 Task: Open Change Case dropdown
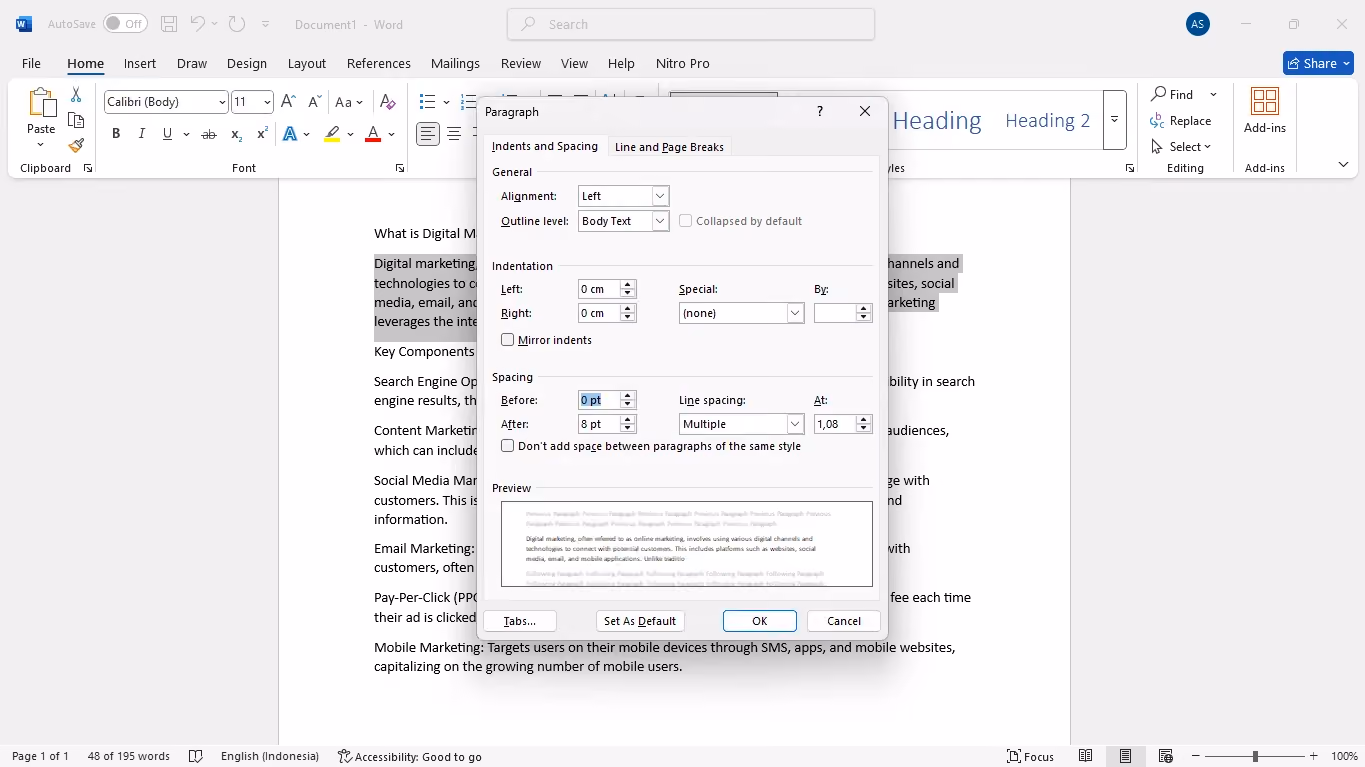click(349, 102)
